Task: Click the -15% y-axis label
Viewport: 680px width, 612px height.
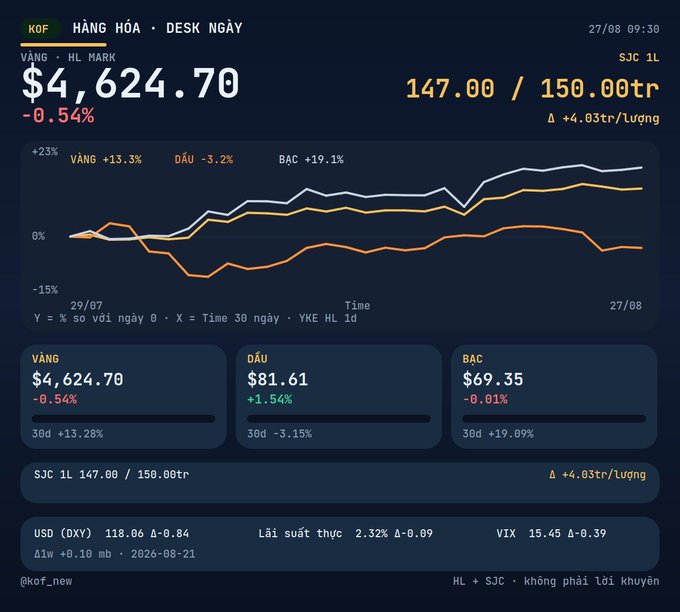Action: [x=45, y=290]
